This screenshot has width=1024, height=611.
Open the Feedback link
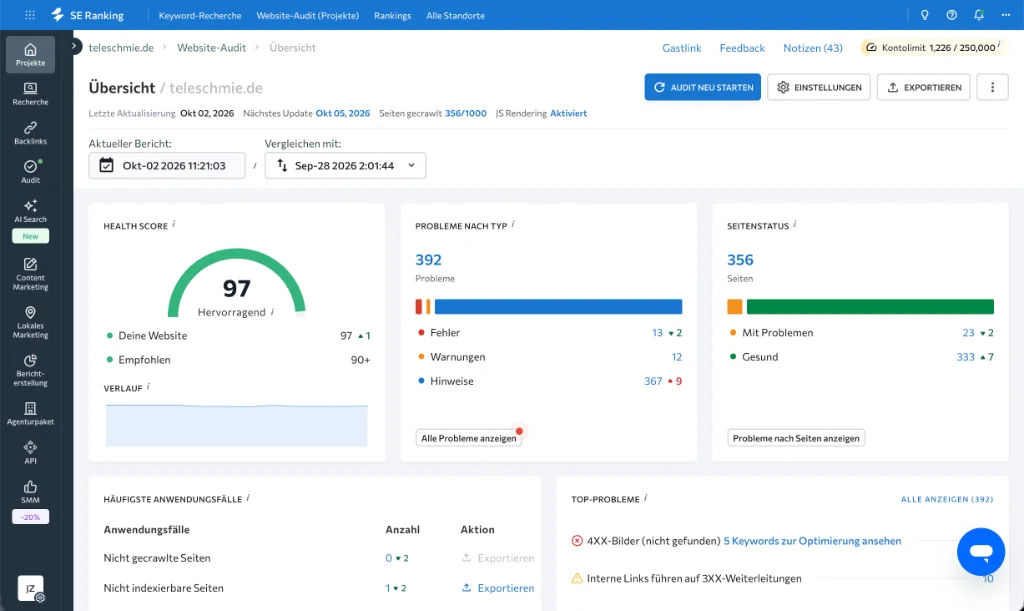click(x=742, y=48)
